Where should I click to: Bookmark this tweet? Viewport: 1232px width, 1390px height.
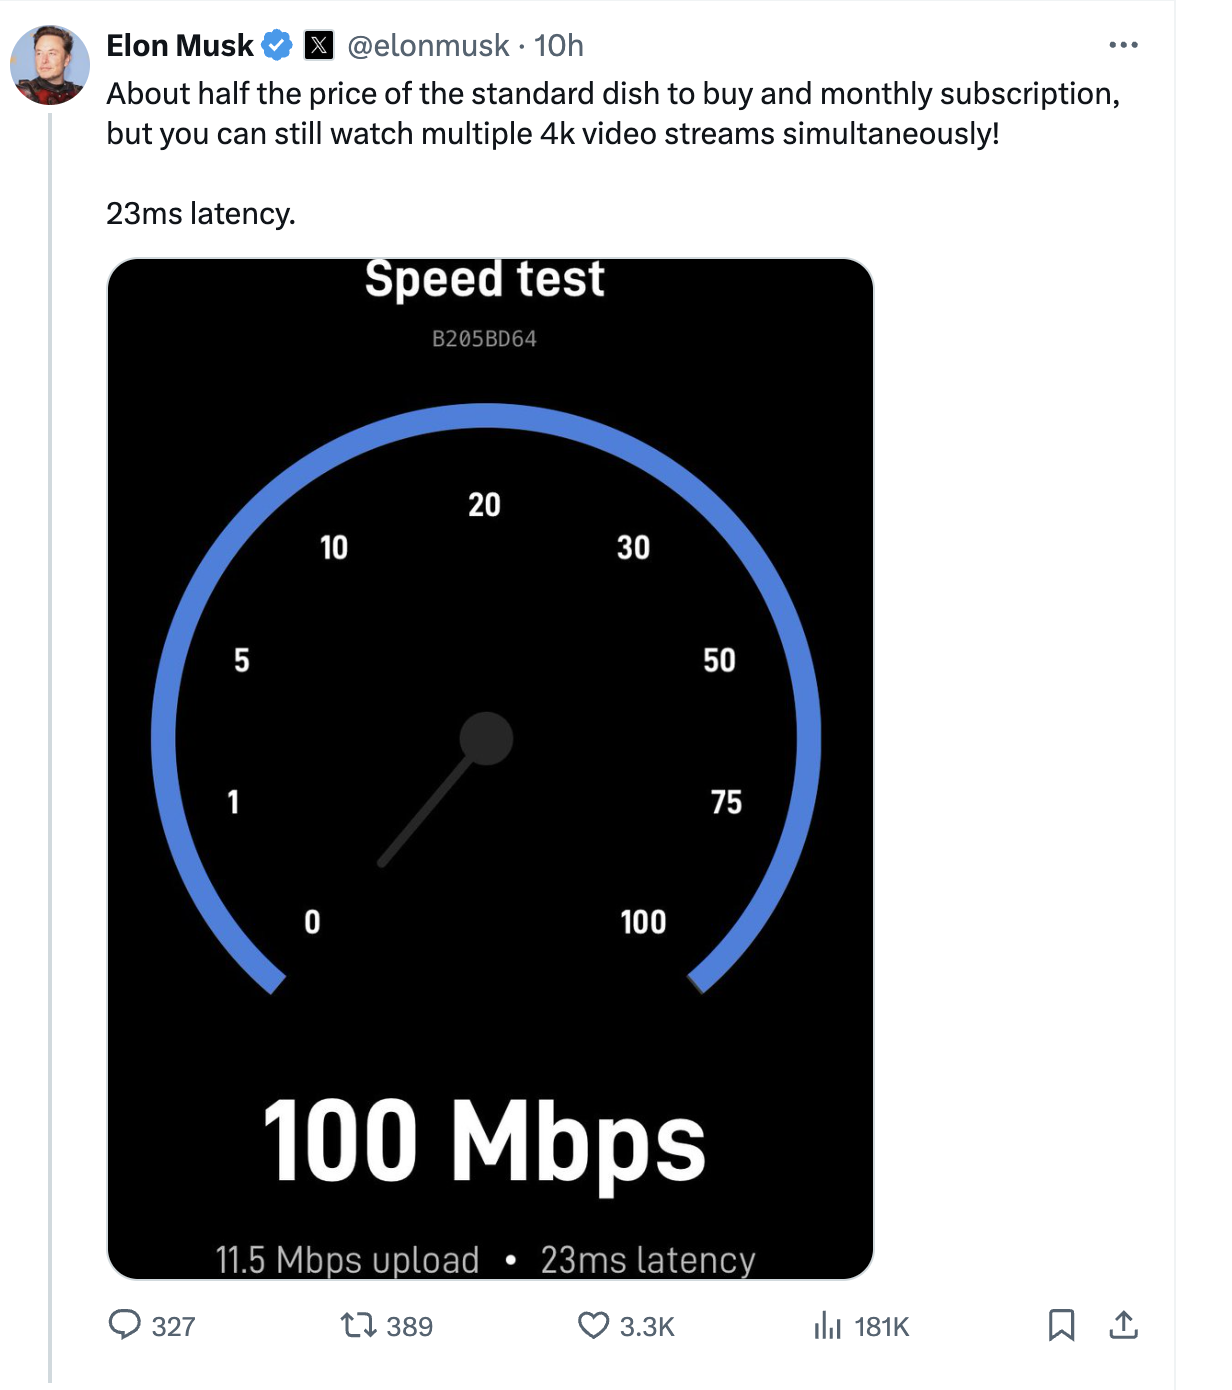(x=1061, y=1325)
